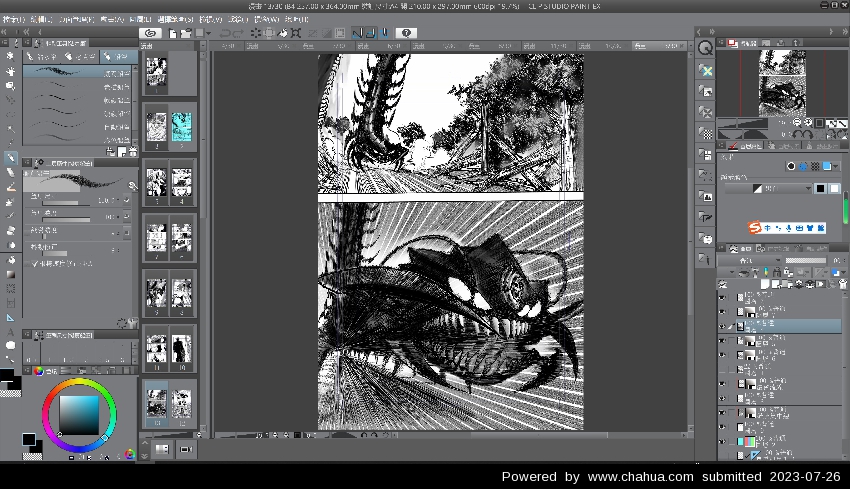Open the Edit menu in the menu bar
Screen dimensions: 850x489
click(41, 19)
